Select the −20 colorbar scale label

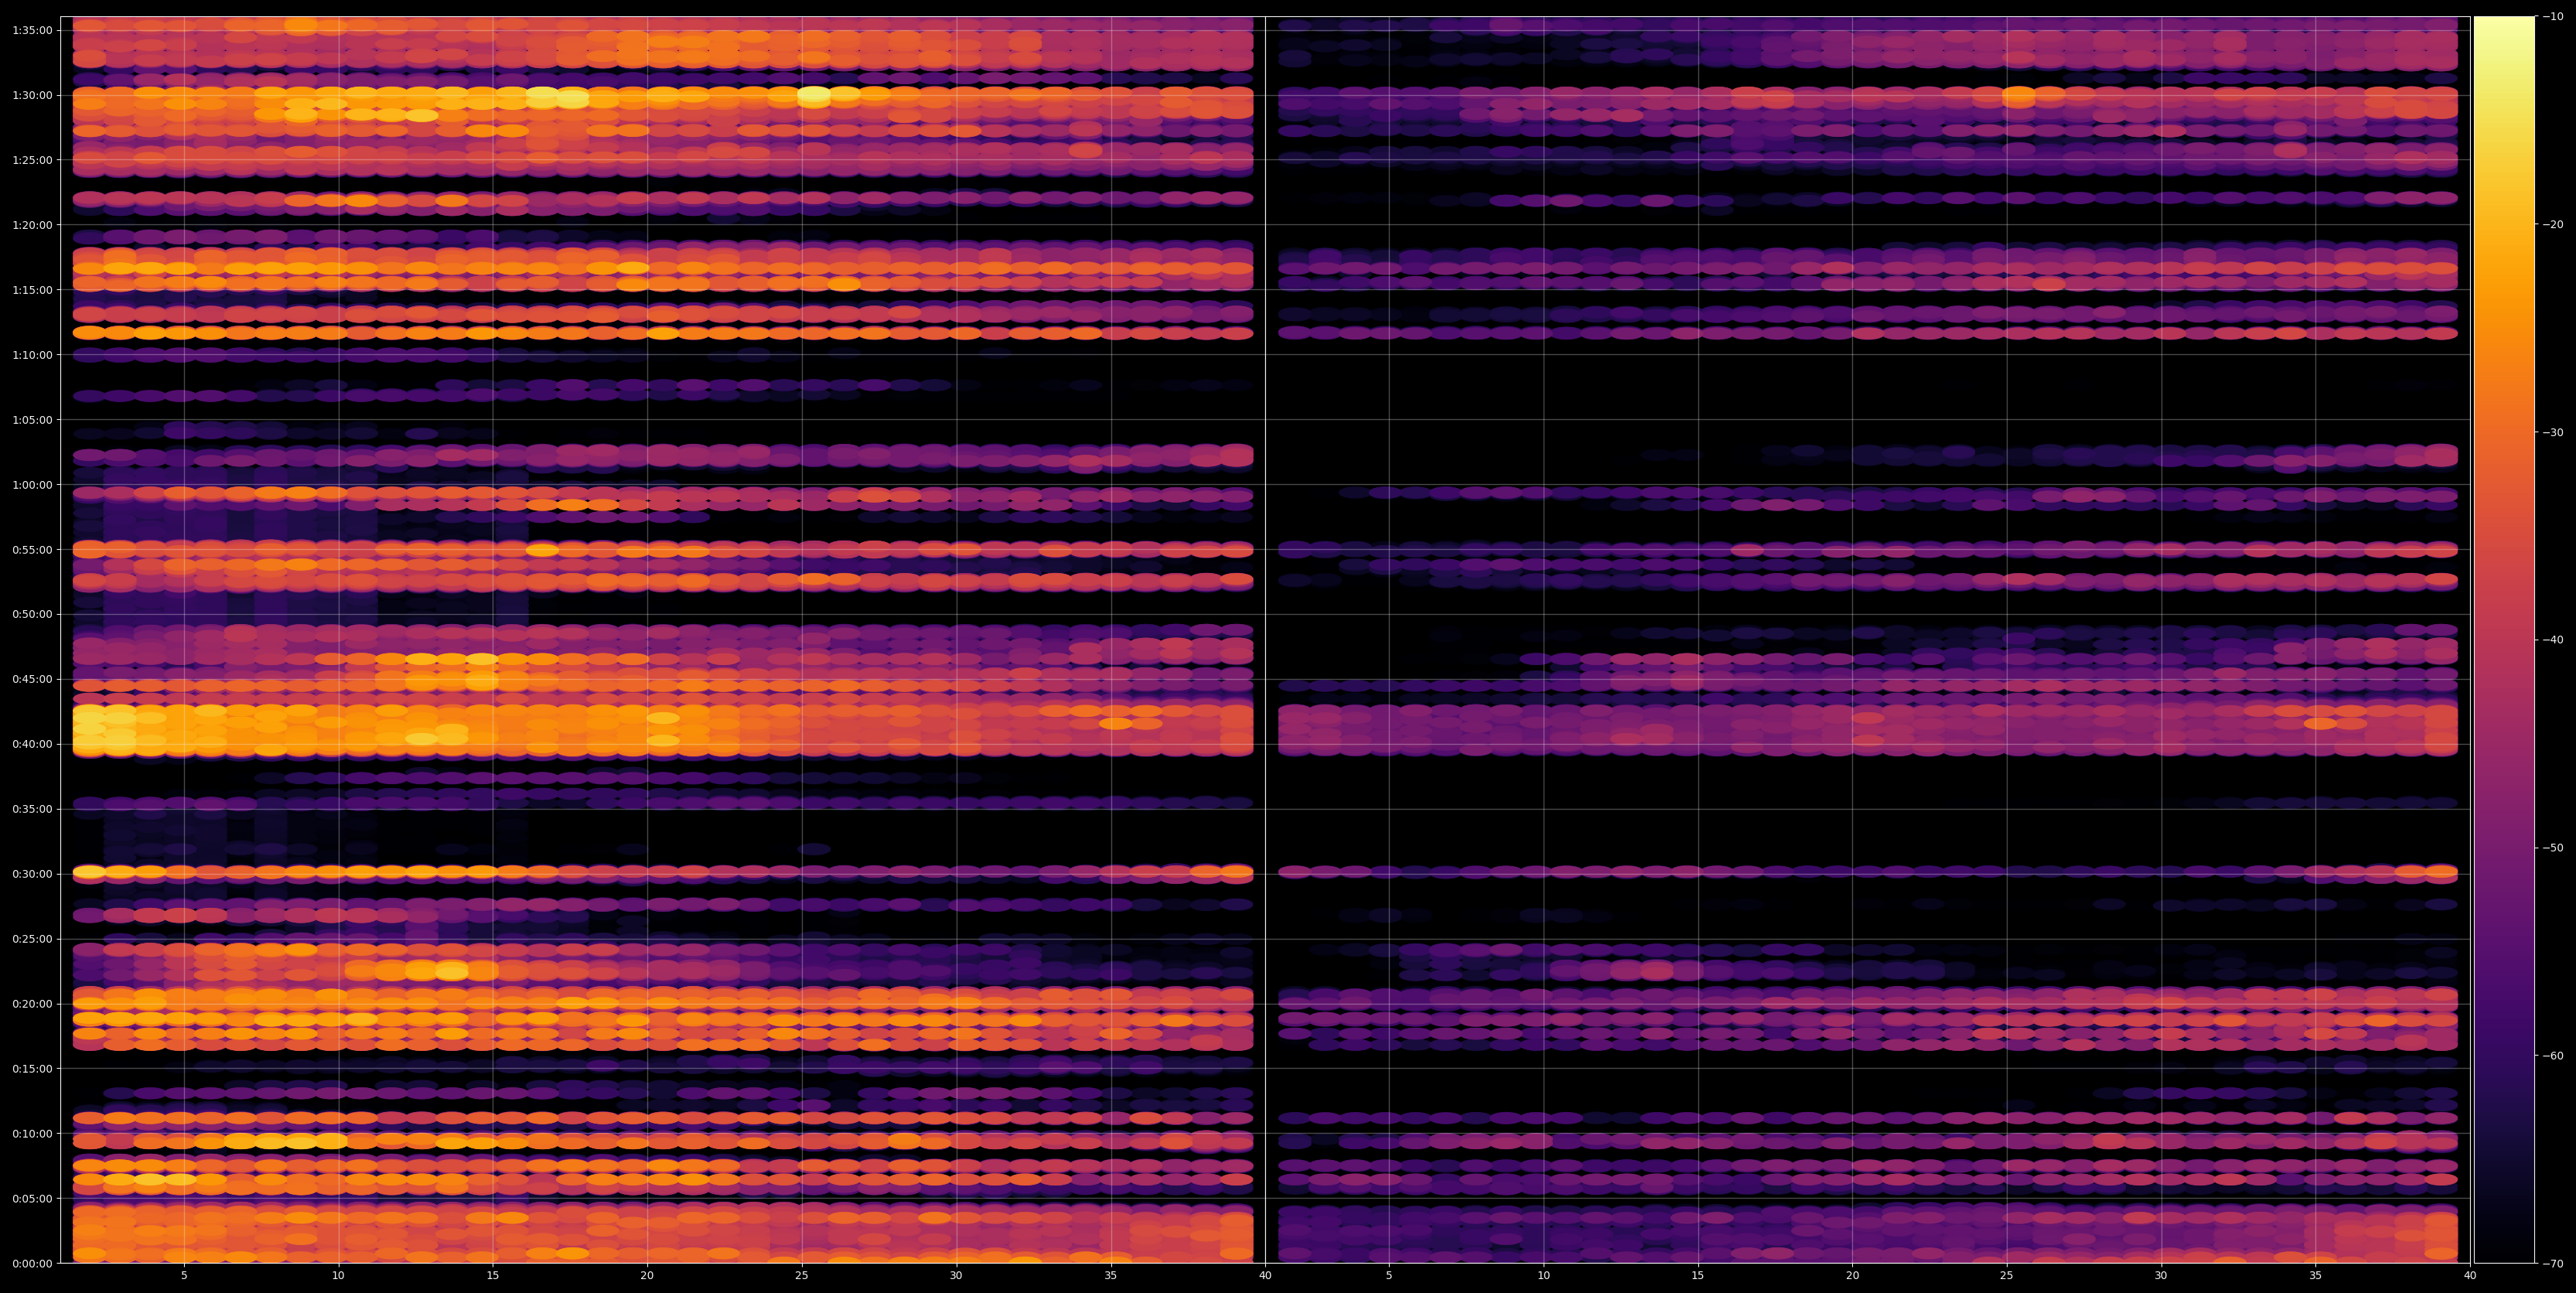coord(2553,224)
